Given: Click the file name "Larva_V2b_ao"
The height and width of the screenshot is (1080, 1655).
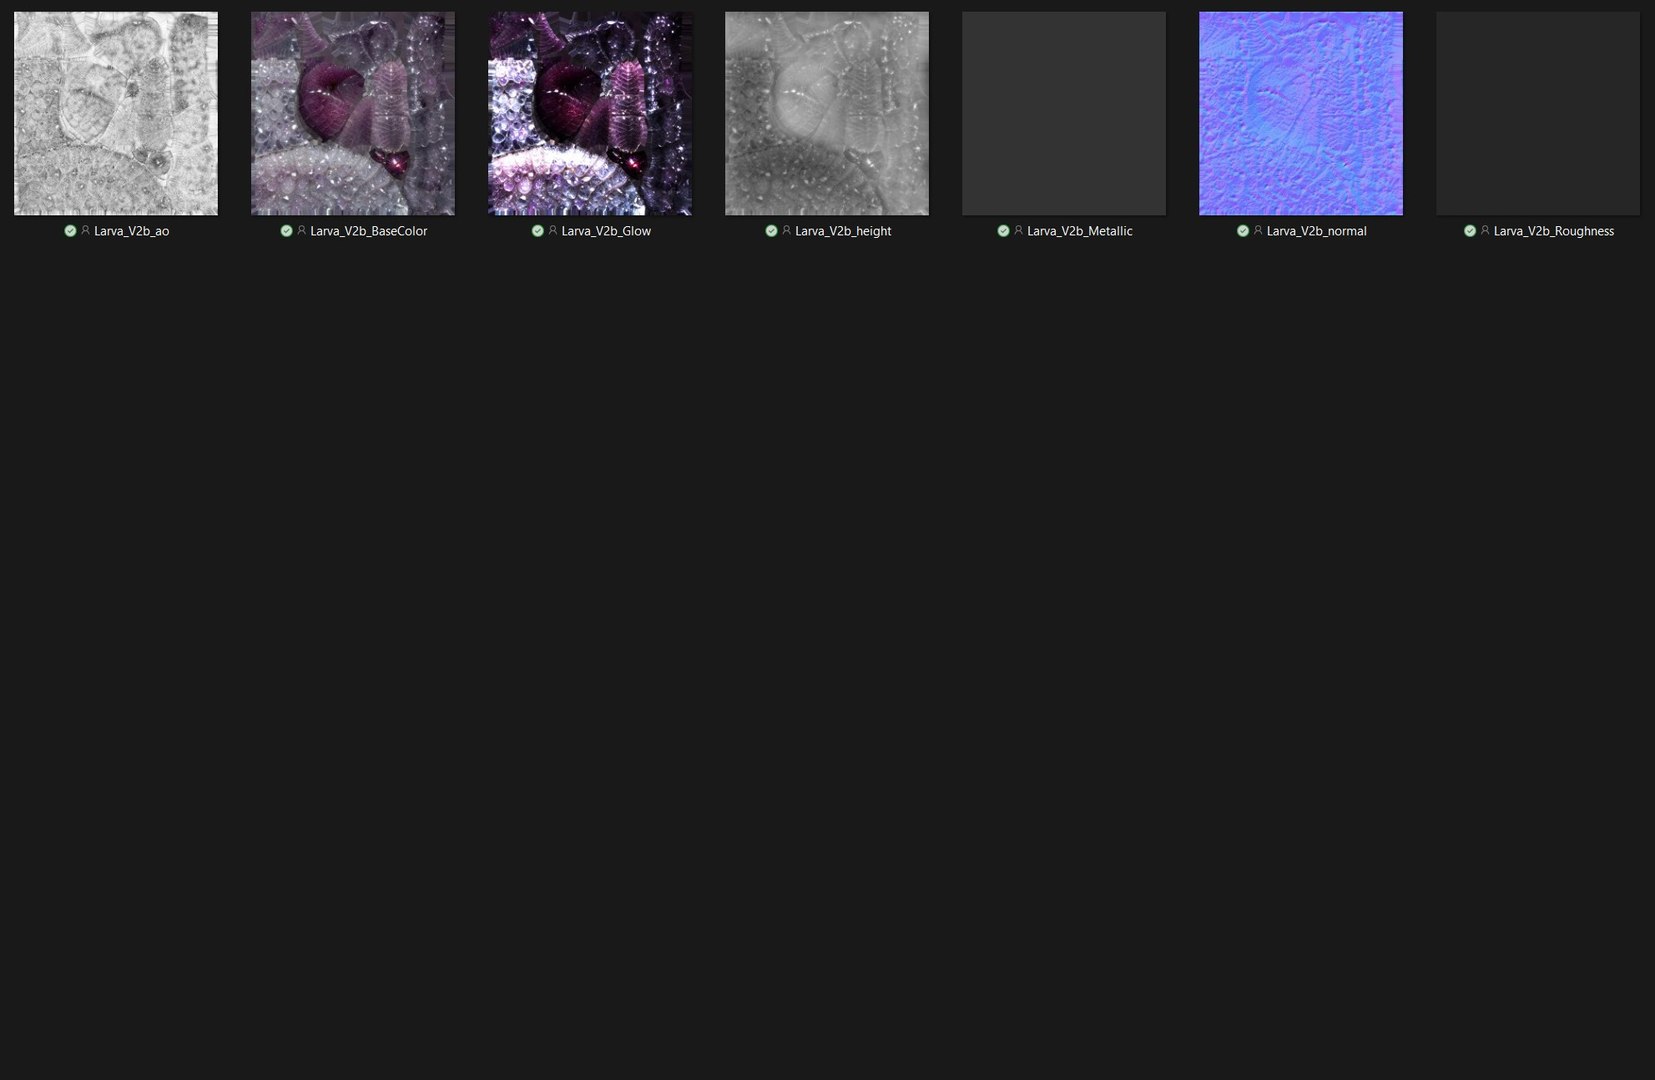Looking at the screenshot, I should [132, 231].
